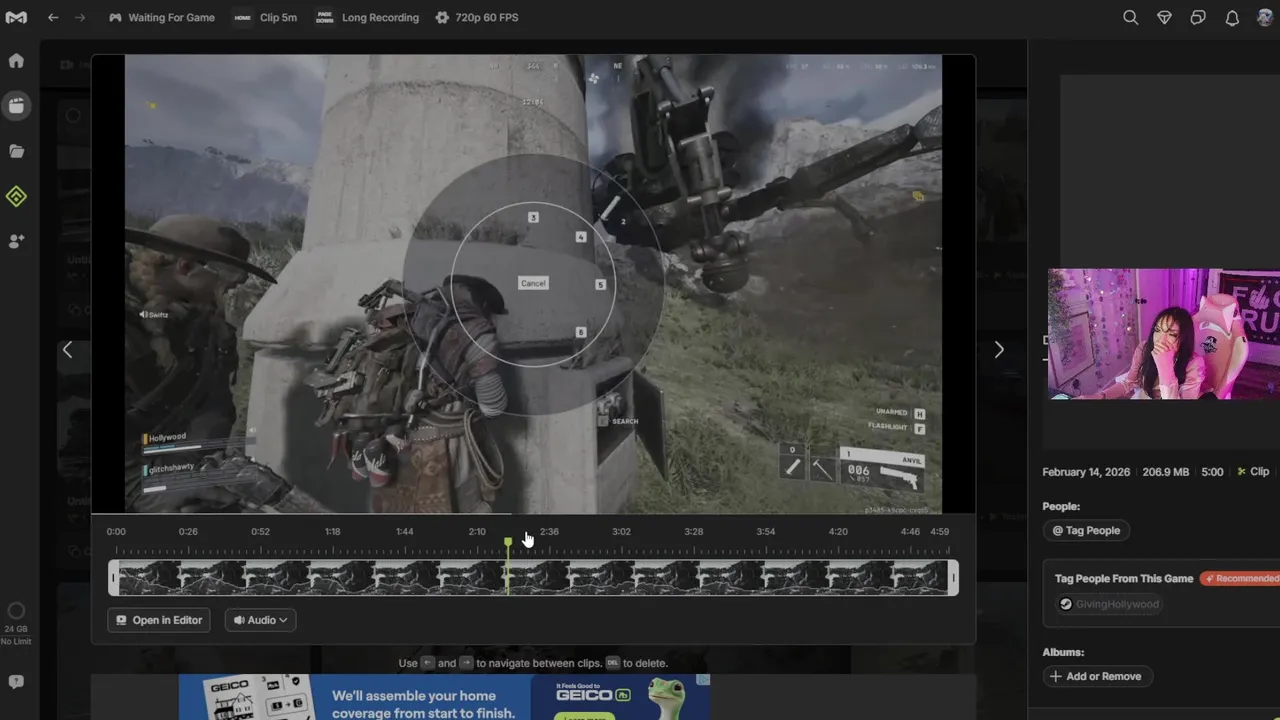
Task: Go back with the left arrow
Action: coord(53,17)
